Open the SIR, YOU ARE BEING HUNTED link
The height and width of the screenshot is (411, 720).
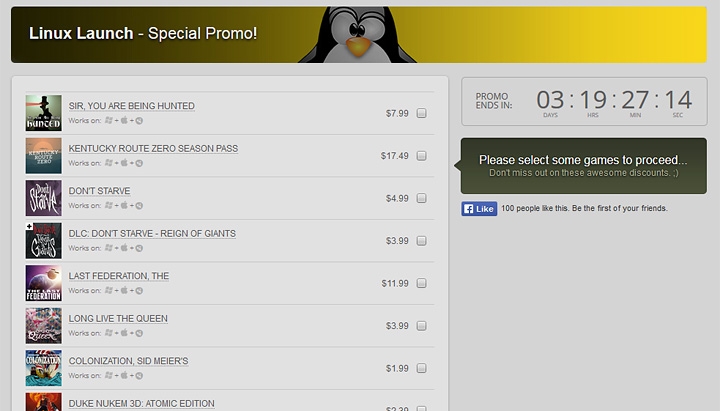132,106
